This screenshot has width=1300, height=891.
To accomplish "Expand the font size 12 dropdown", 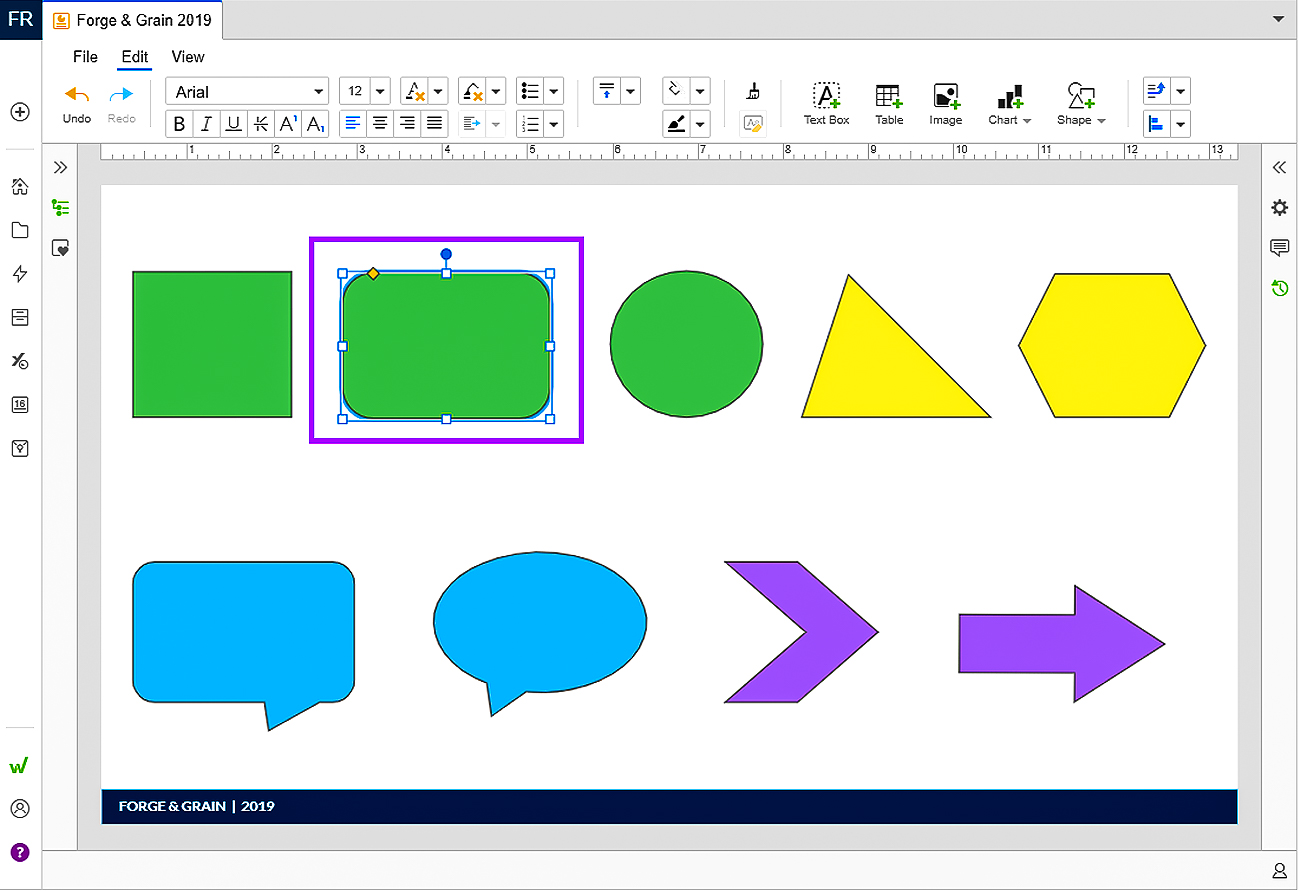I will 379,92.
